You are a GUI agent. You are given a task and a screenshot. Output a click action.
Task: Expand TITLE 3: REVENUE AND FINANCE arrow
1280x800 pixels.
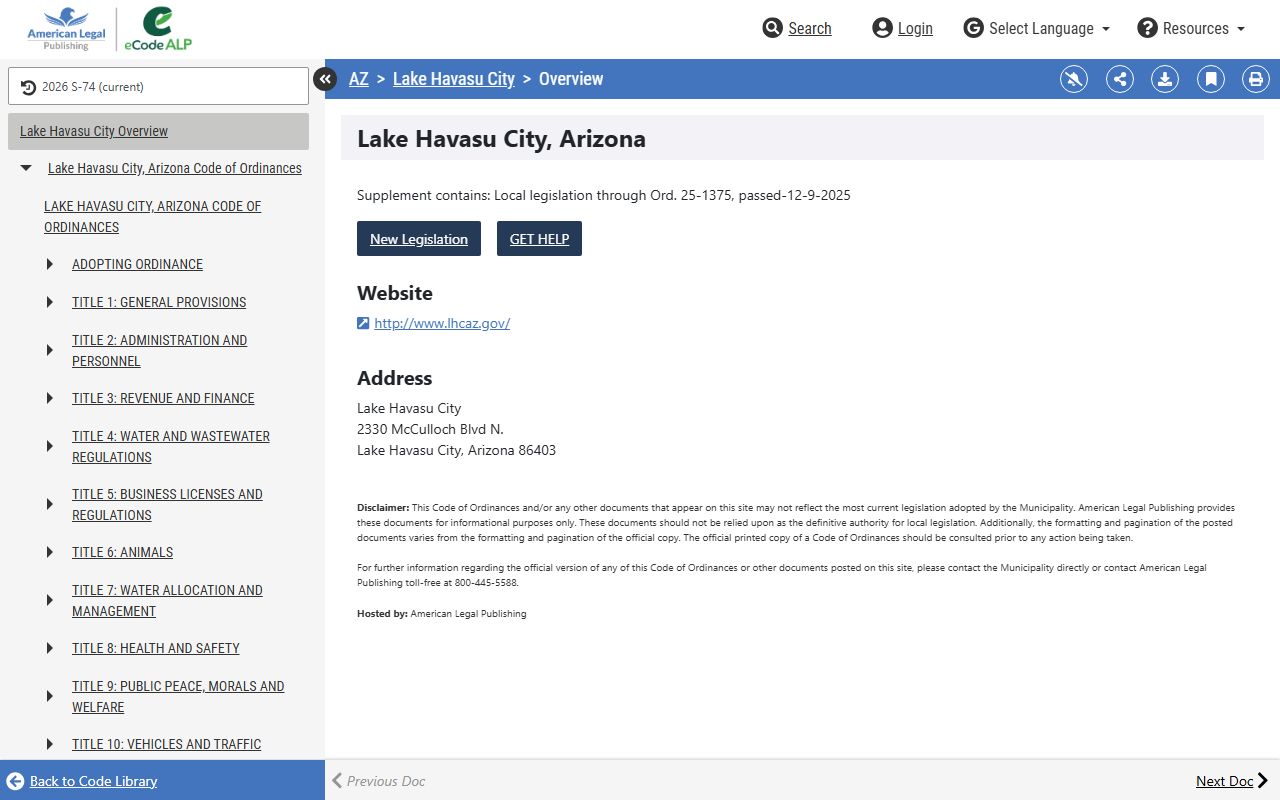tap(50, 399)
